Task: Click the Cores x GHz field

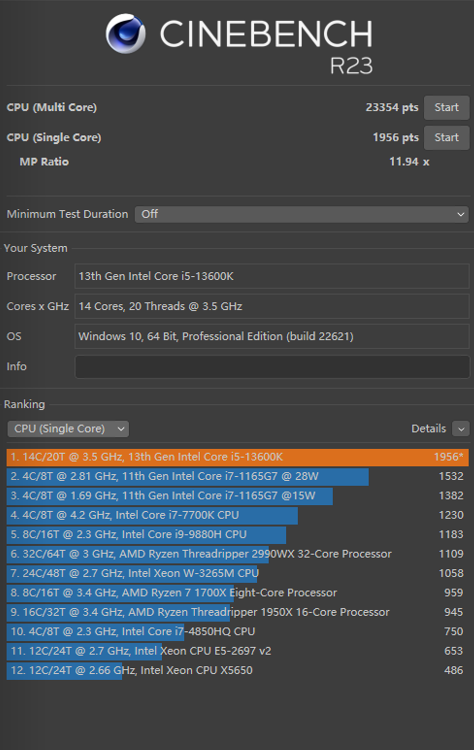Action: [x=272, y=307]
